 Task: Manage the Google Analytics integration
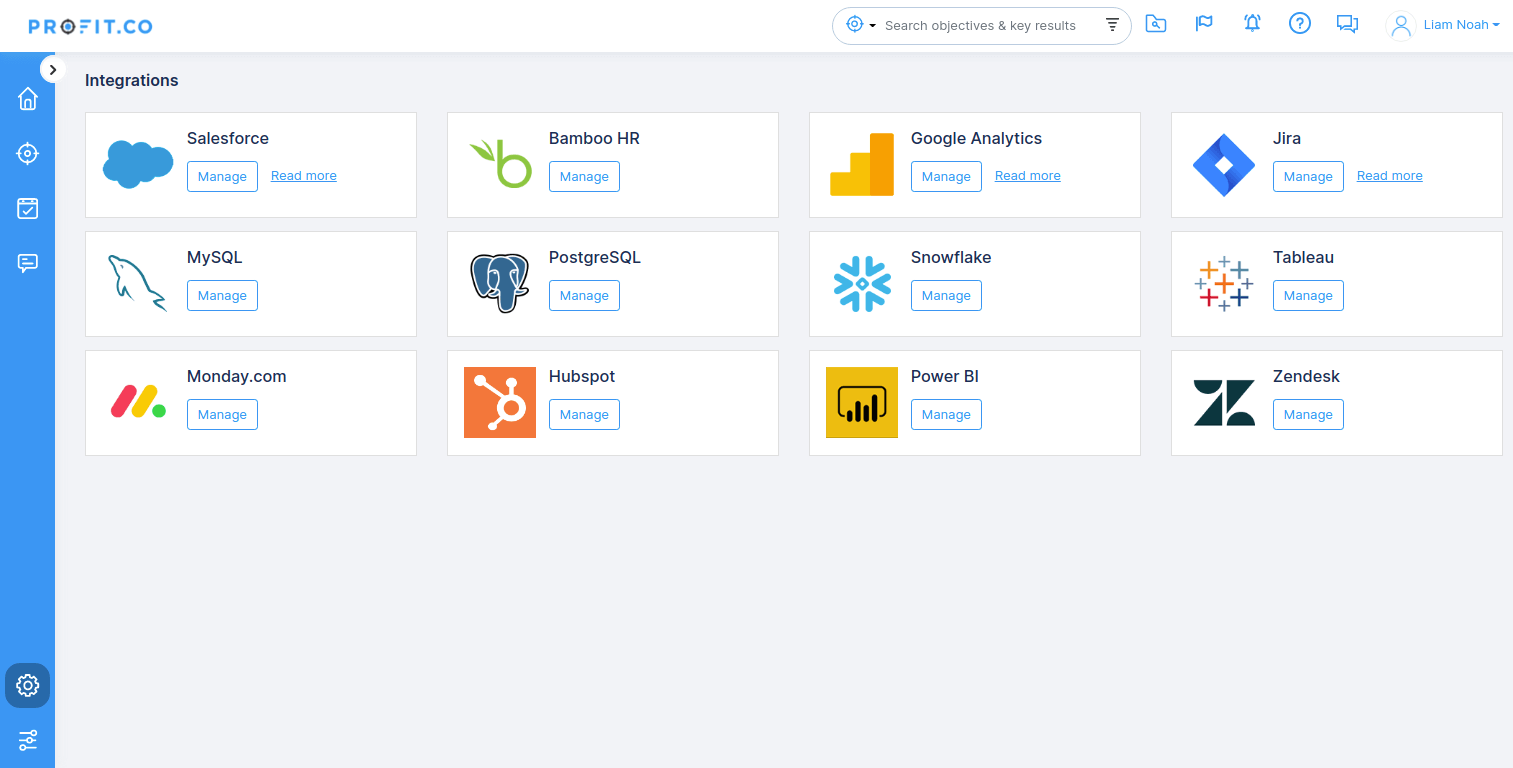[946, 176]
